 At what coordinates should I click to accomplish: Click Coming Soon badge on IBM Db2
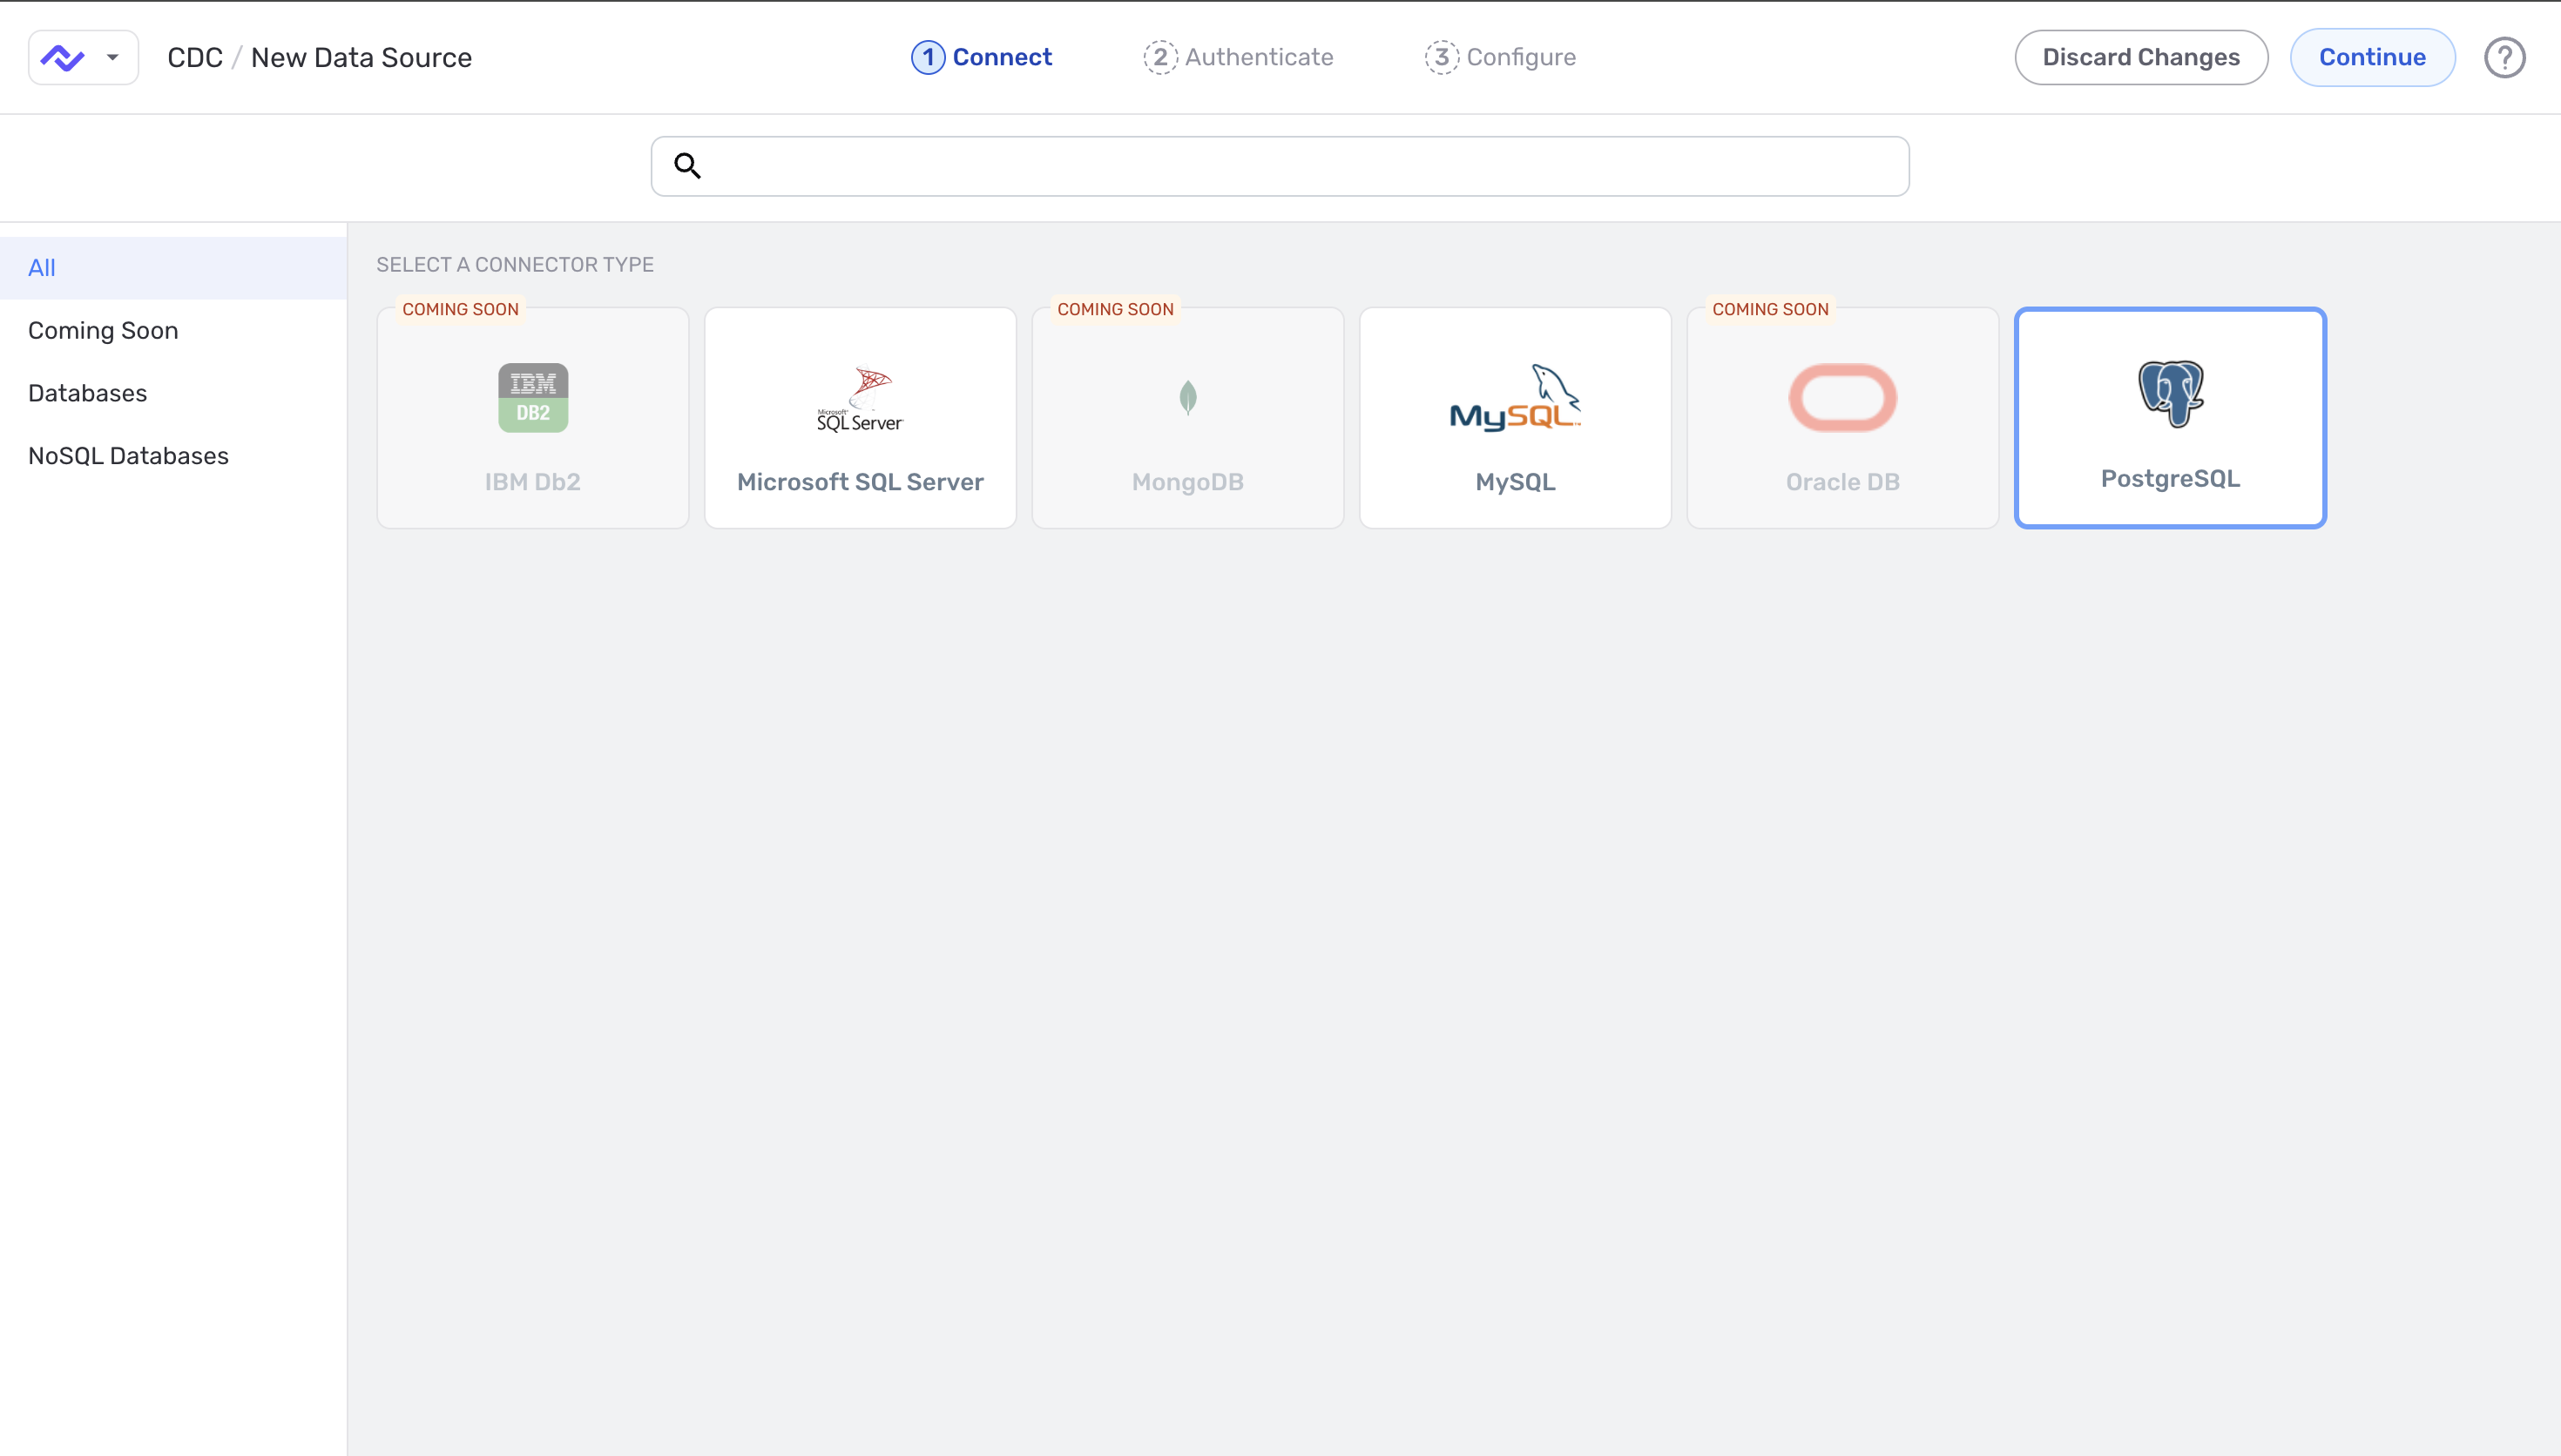[x=460, y=309]
